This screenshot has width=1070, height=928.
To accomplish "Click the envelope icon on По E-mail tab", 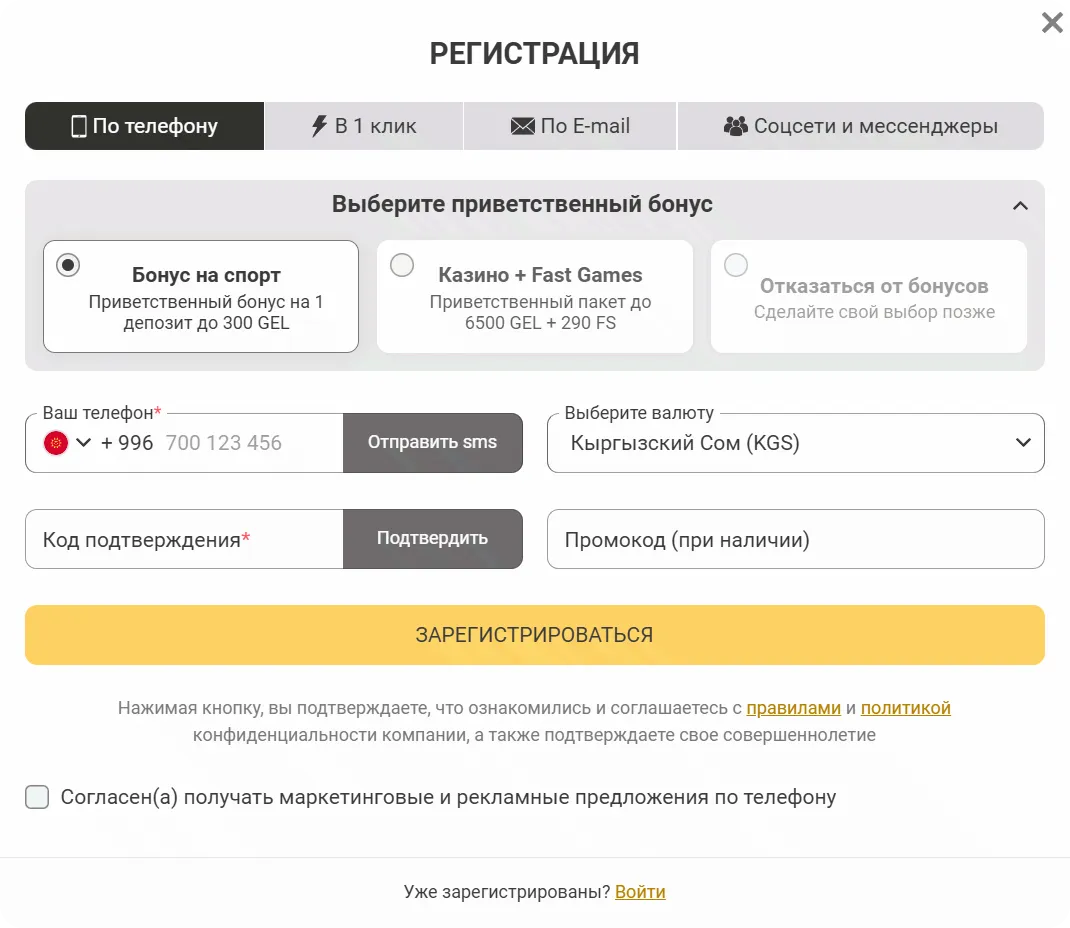I will point(521,125).
